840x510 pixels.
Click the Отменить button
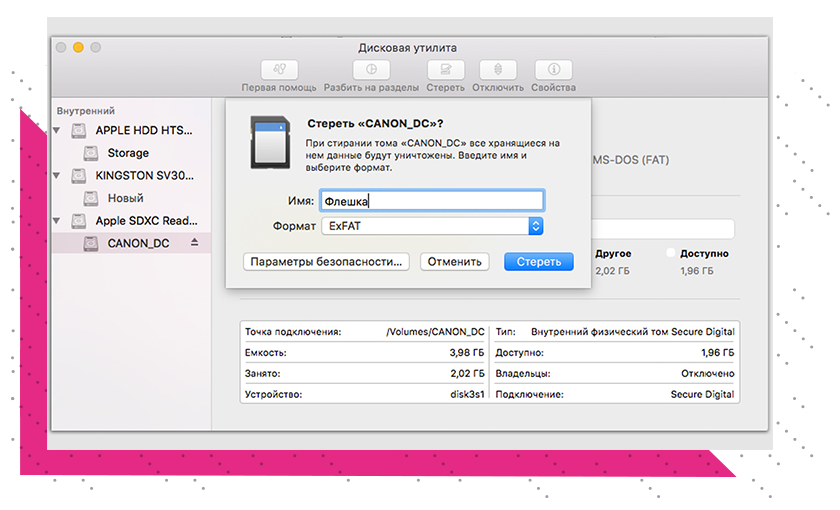(x=454, y=261)
